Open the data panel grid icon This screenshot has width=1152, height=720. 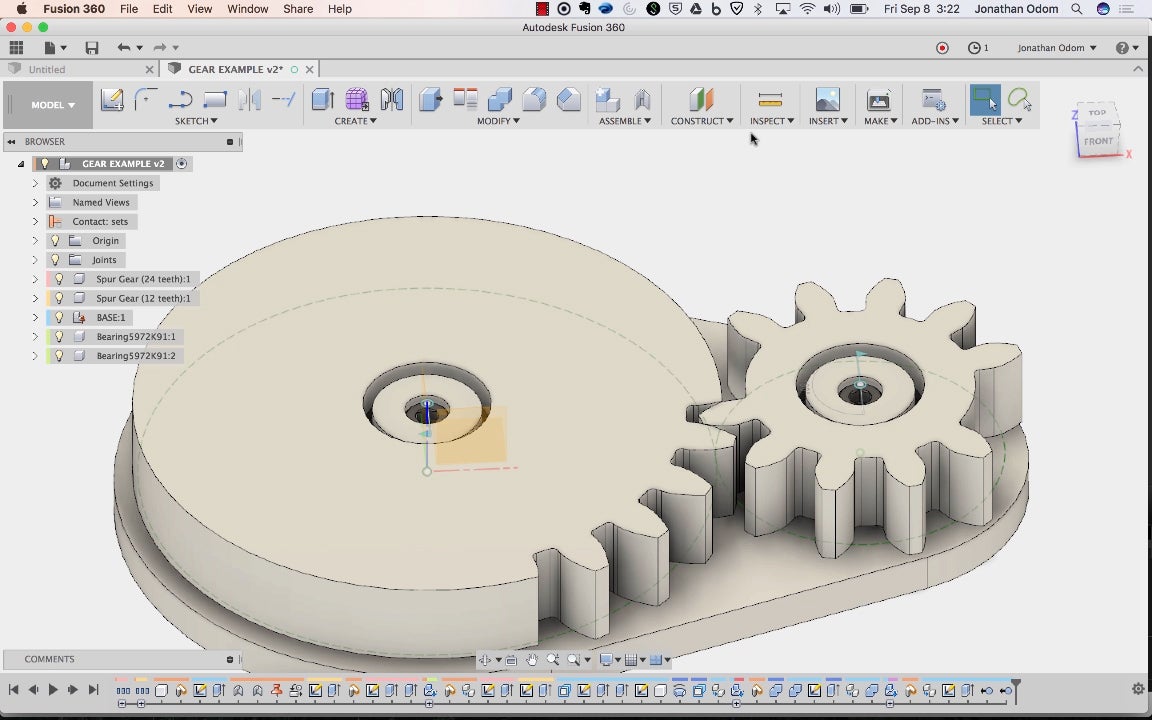click(x=16, y=48)
